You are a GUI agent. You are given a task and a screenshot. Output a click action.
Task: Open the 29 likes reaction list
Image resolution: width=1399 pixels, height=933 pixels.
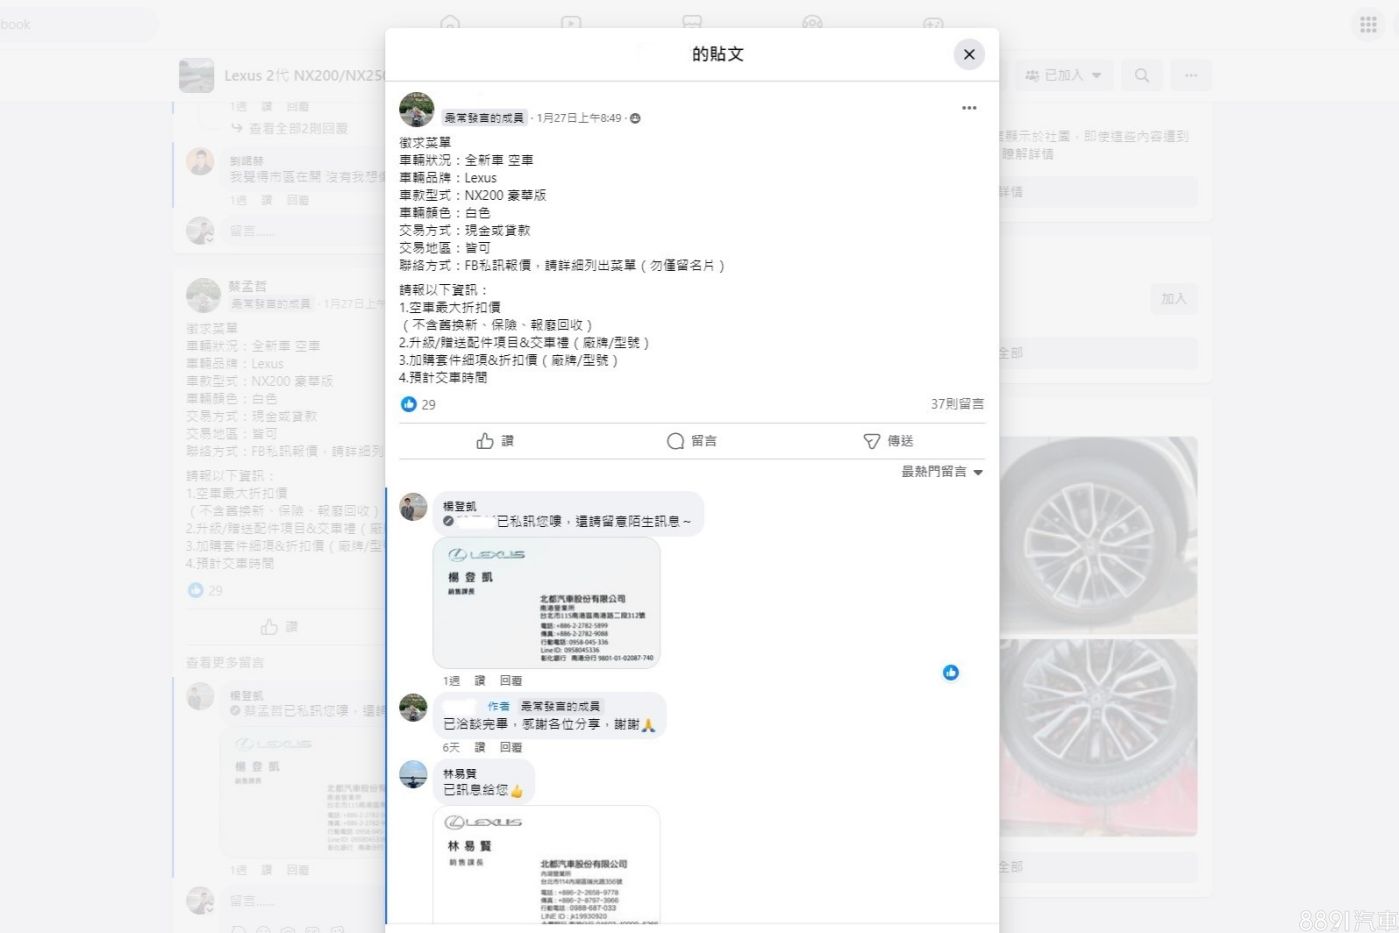click(419, 405)
